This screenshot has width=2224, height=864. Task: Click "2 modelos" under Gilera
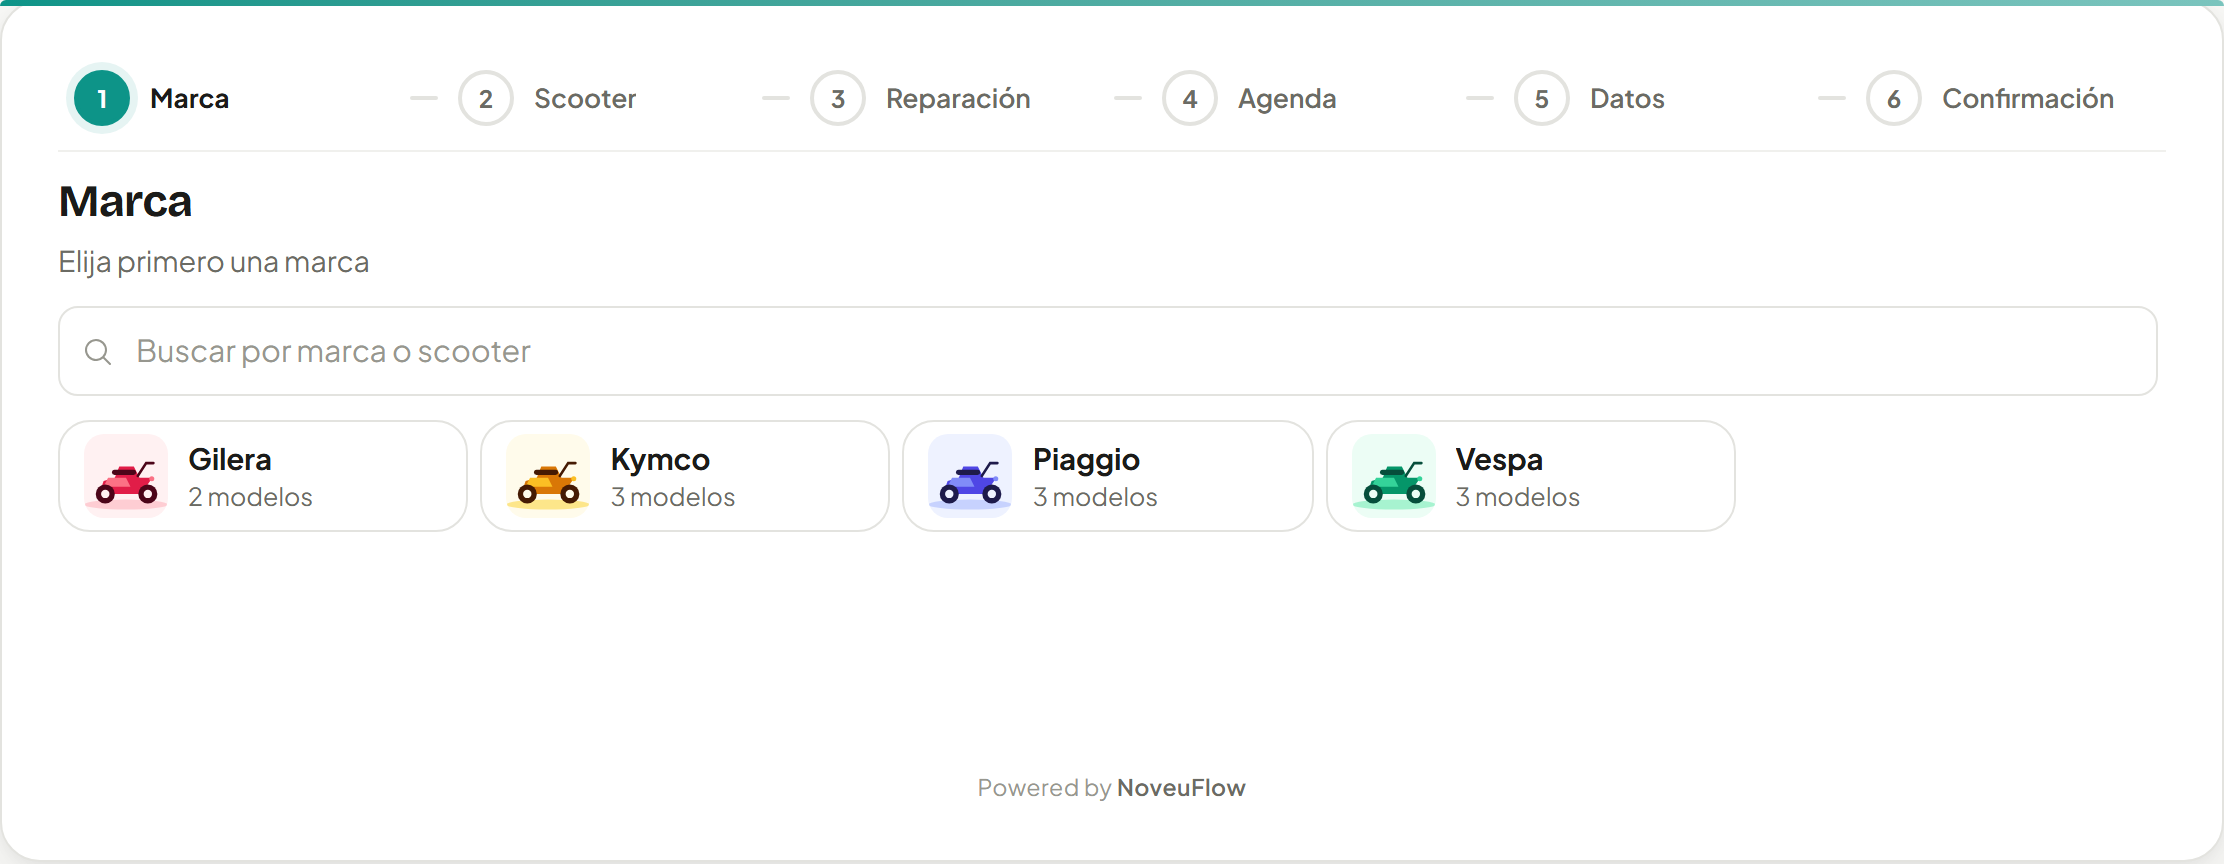[250, 497]
